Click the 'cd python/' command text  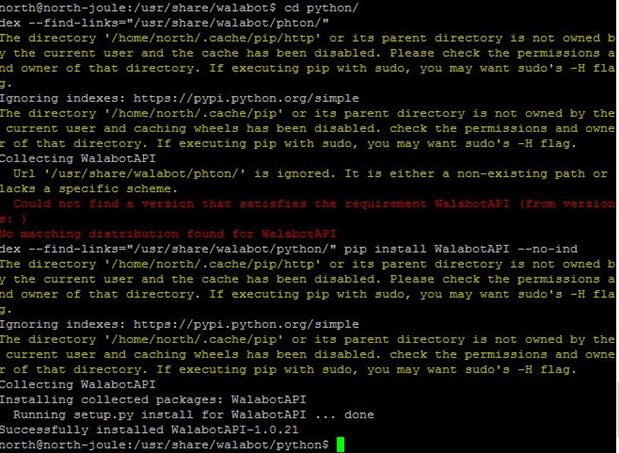coord(321,8)
